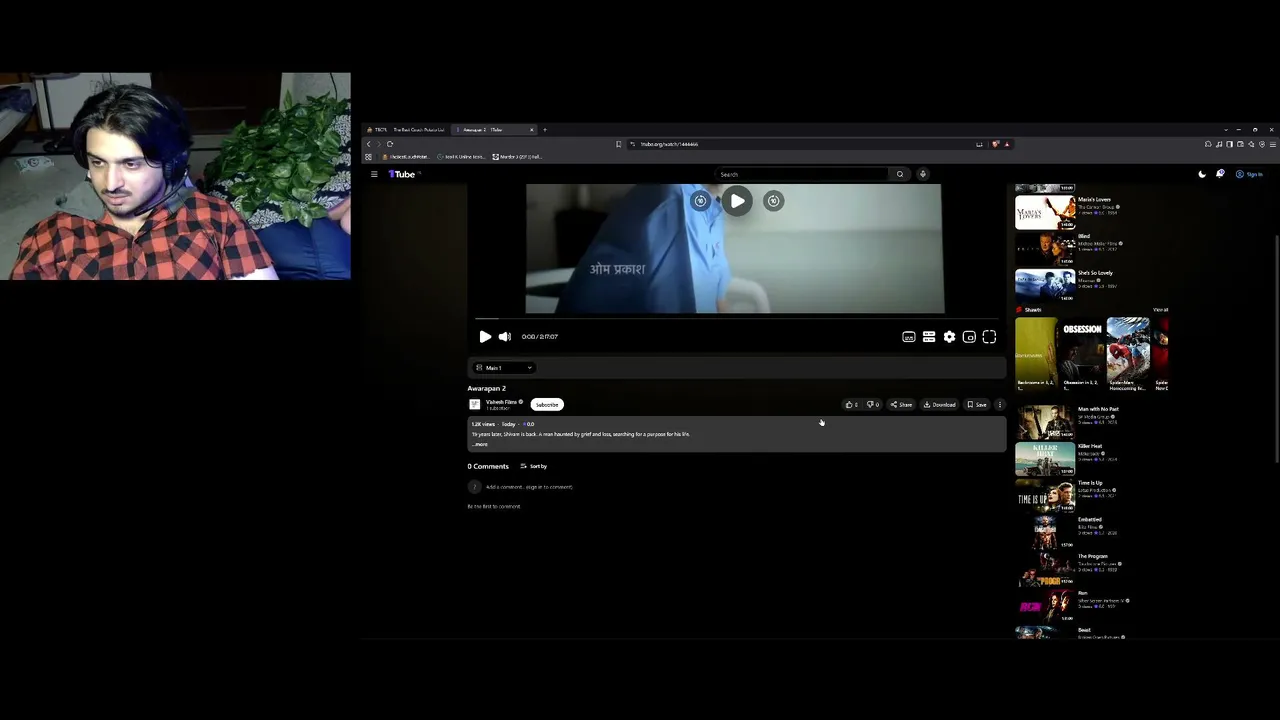Screen dimensions: 1280x720
Task: View all Shorts
Action: 1160,310
